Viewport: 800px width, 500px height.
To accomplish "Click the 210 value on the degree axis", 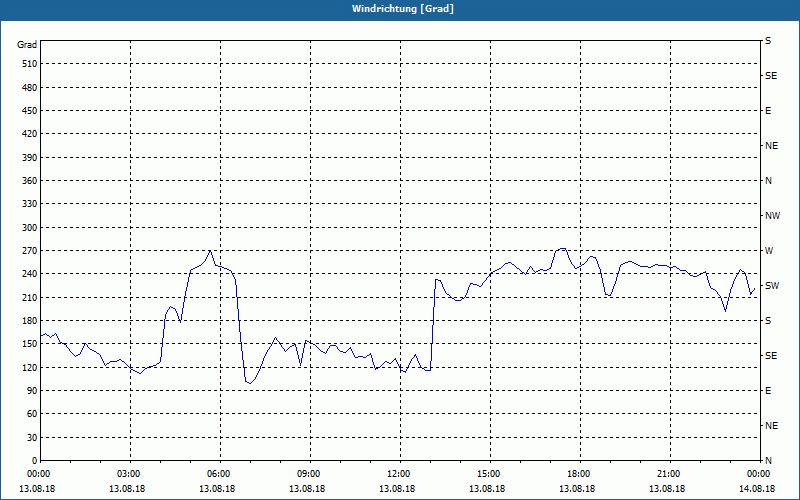I will (x=30, y=297).
